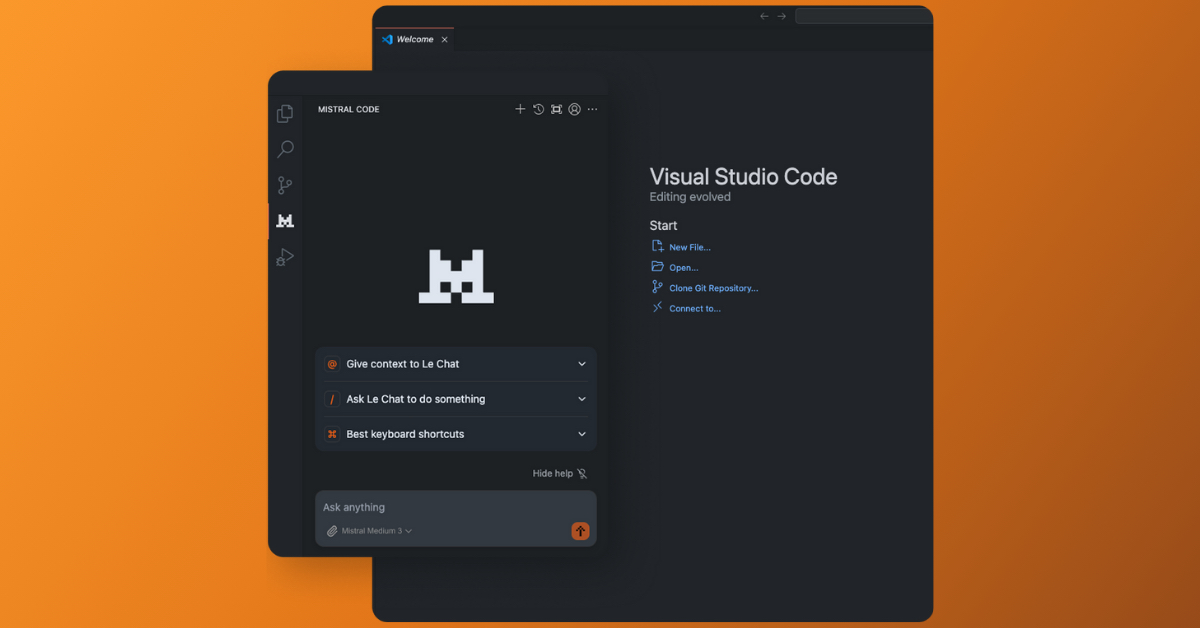
Task: Select the Mistral Code activity bar icon
Action: click(285, 221)
